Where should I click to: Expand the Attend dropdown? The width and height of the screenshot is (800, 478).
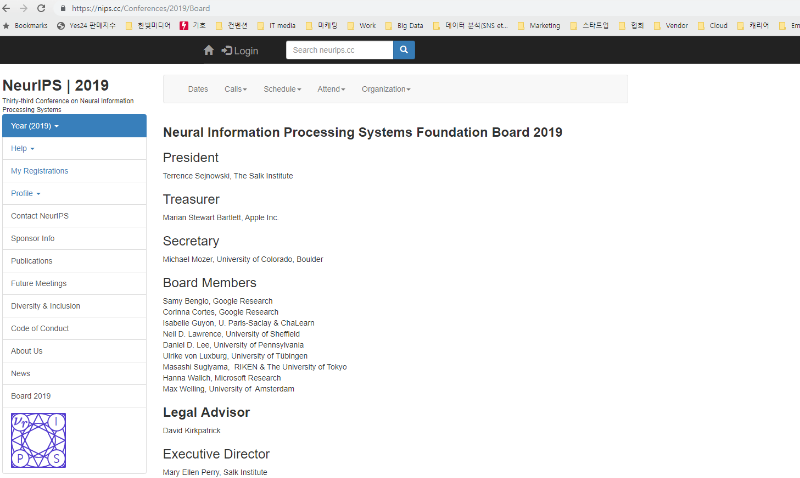pyautogui.click(x=331, y=89)
